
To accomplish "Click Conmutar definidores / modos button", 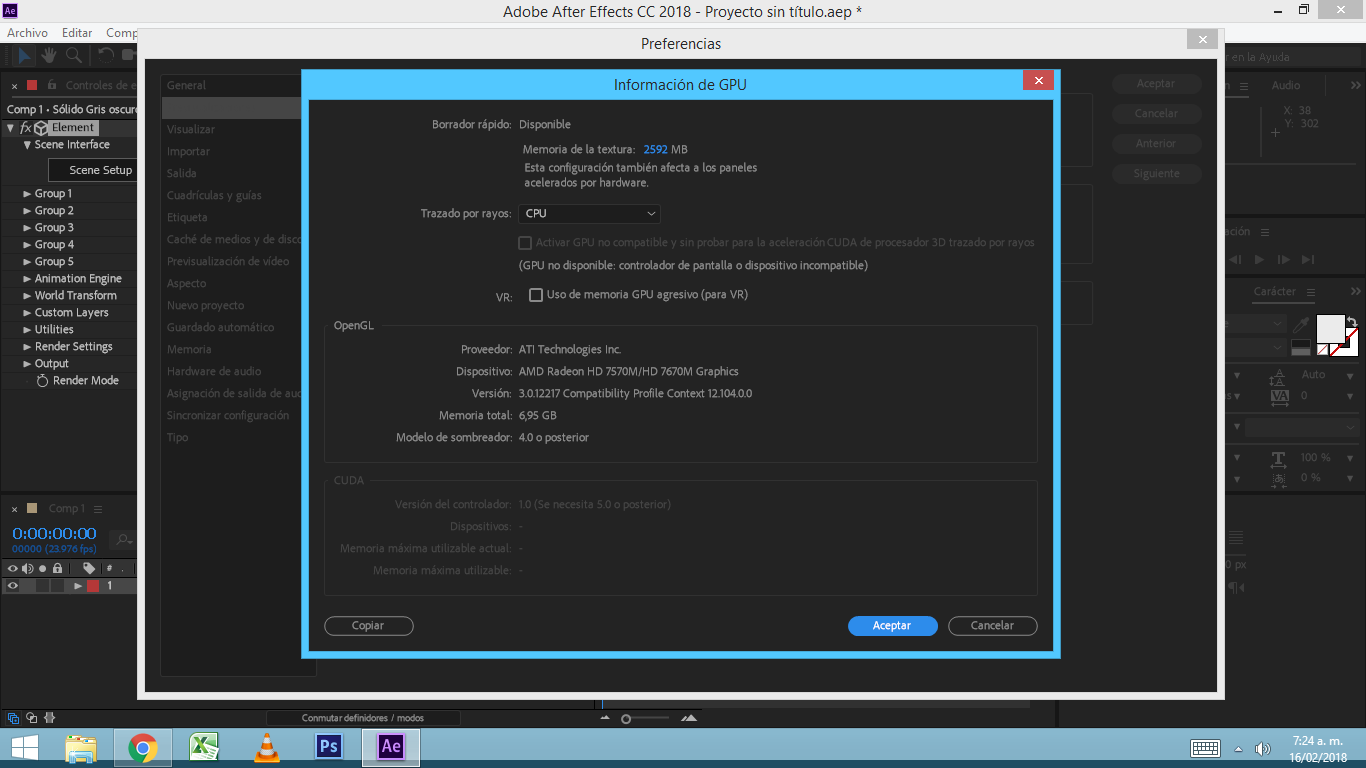I will [x=363, y=718].
